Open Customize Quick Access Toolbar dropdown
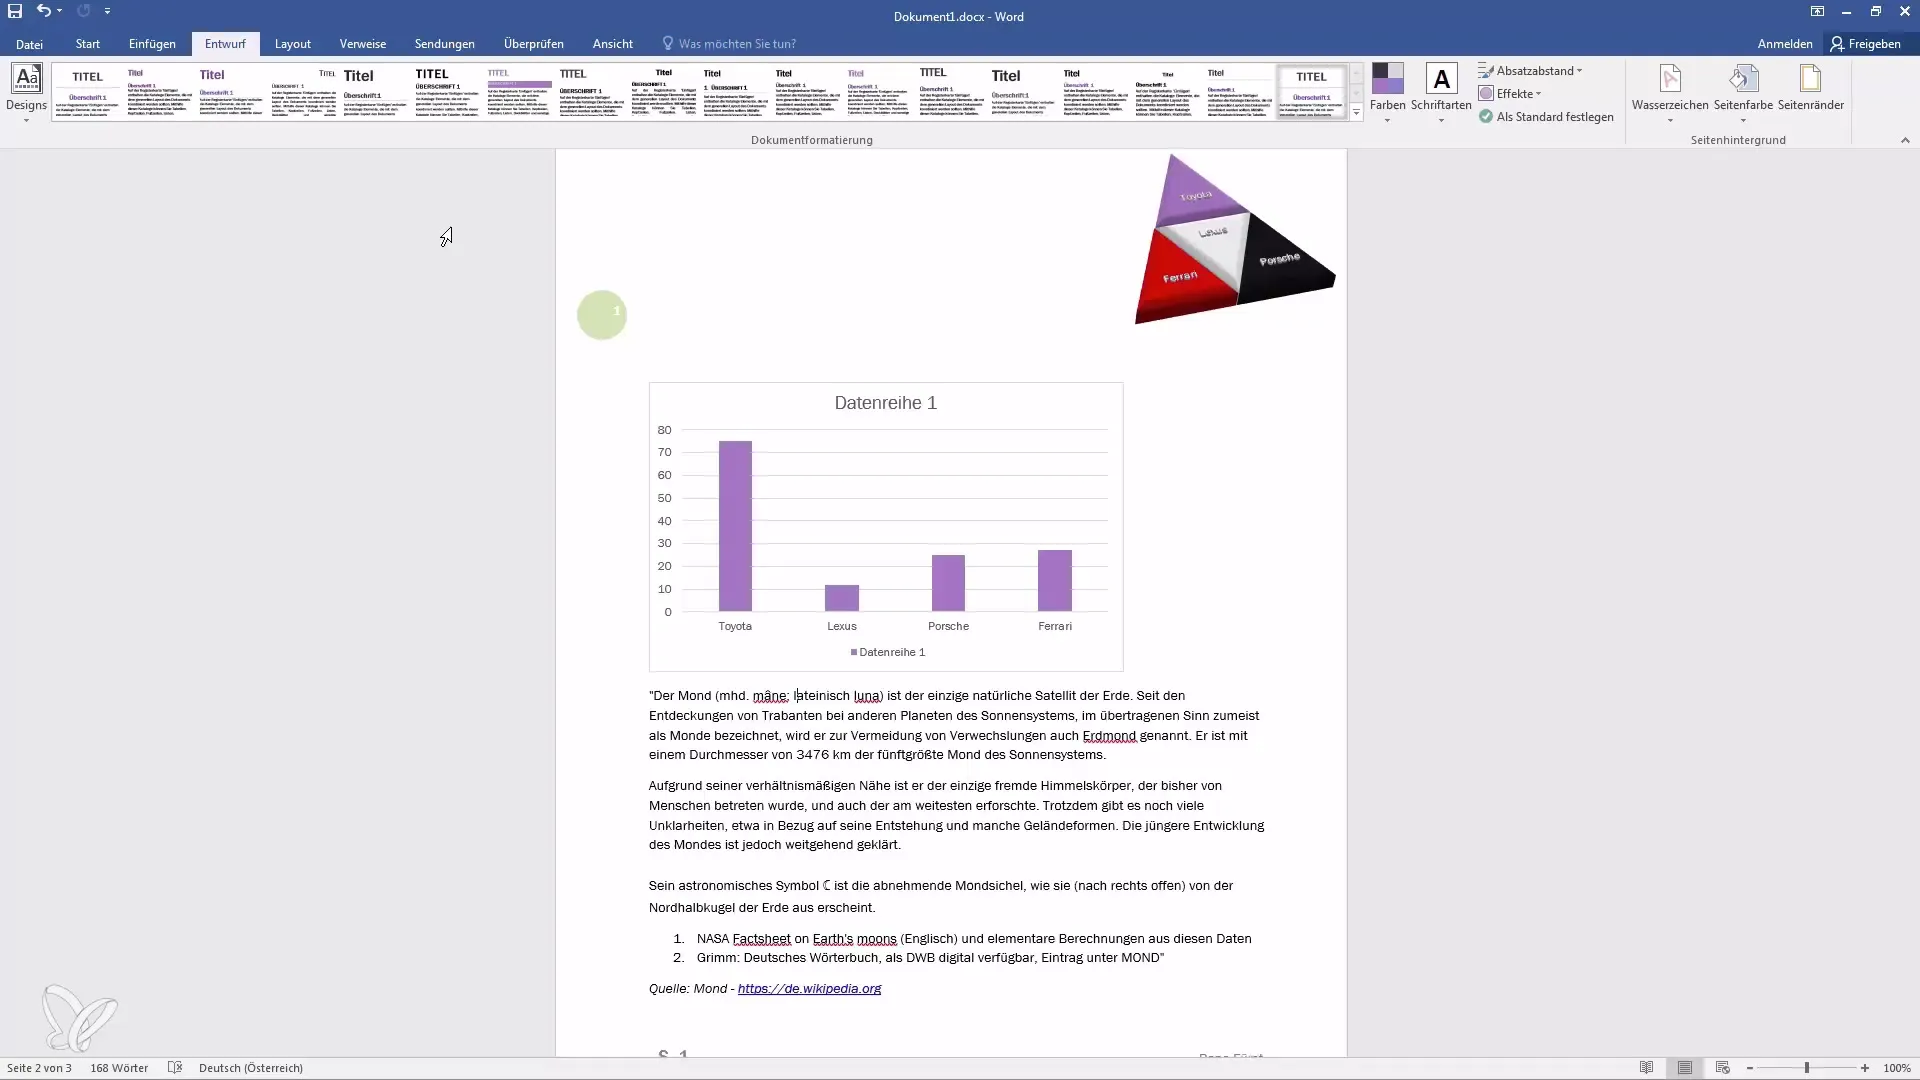Viewport: 1920px width, 1080px height. pos(107,11)
